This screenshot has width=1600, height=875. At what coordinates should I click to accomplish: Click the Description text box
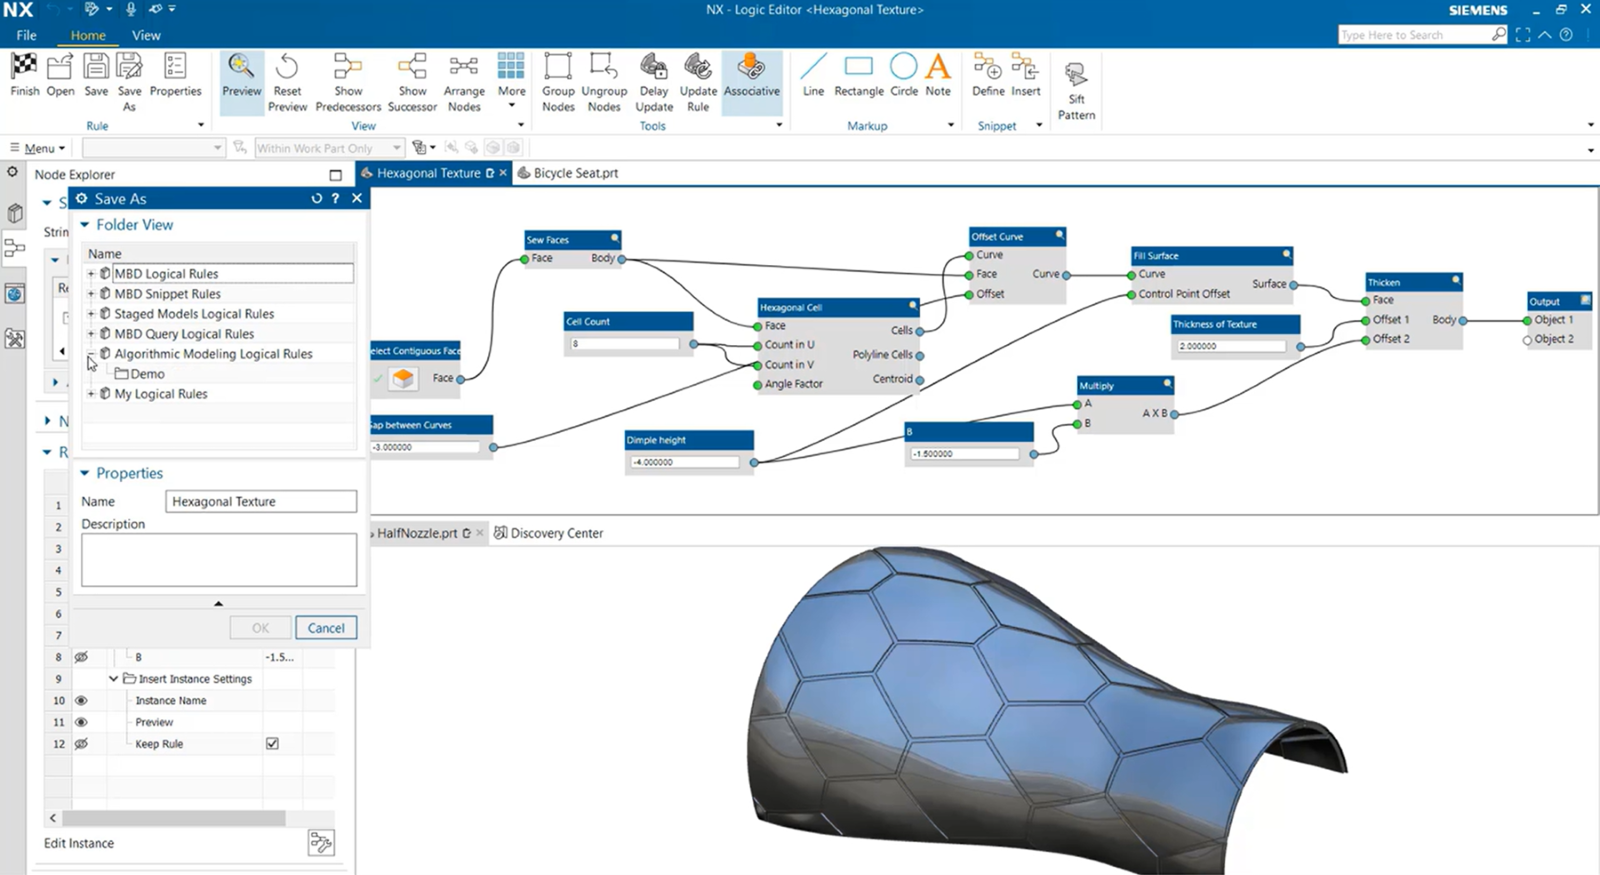[x=219, y=559]
